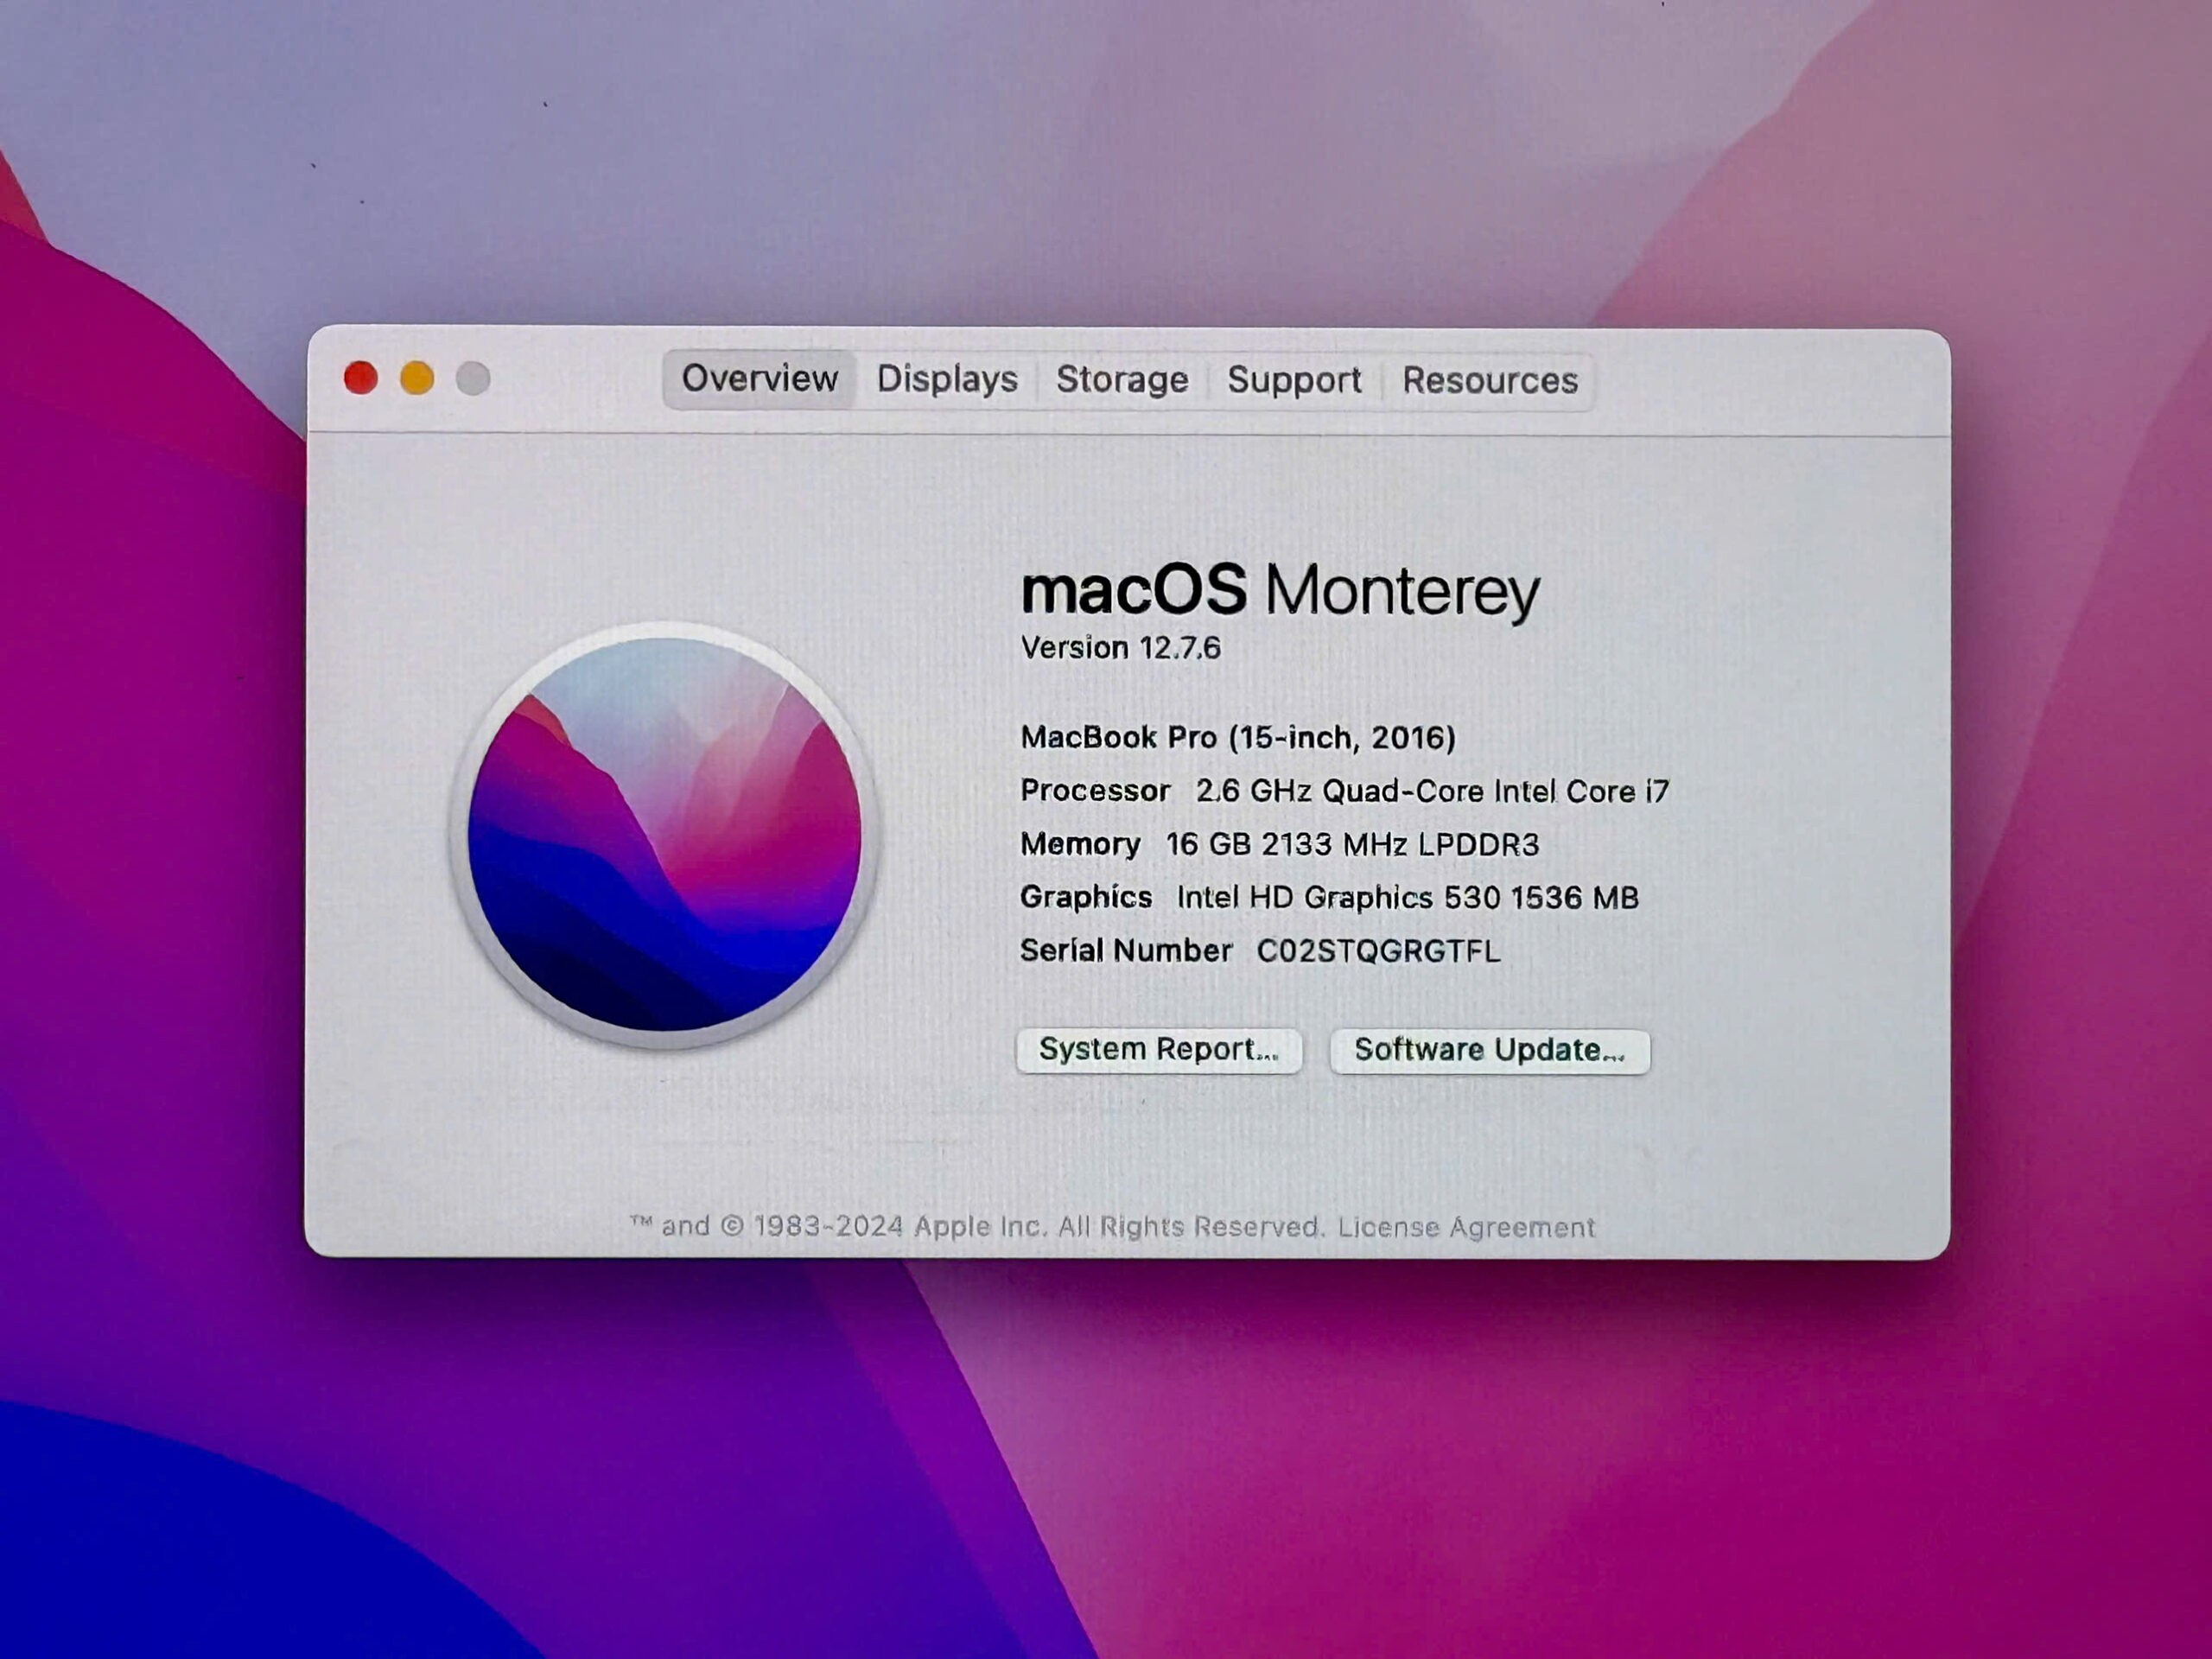Close the About This Mac window
The image size is (2212, 1659).
[x=361, y=378]
